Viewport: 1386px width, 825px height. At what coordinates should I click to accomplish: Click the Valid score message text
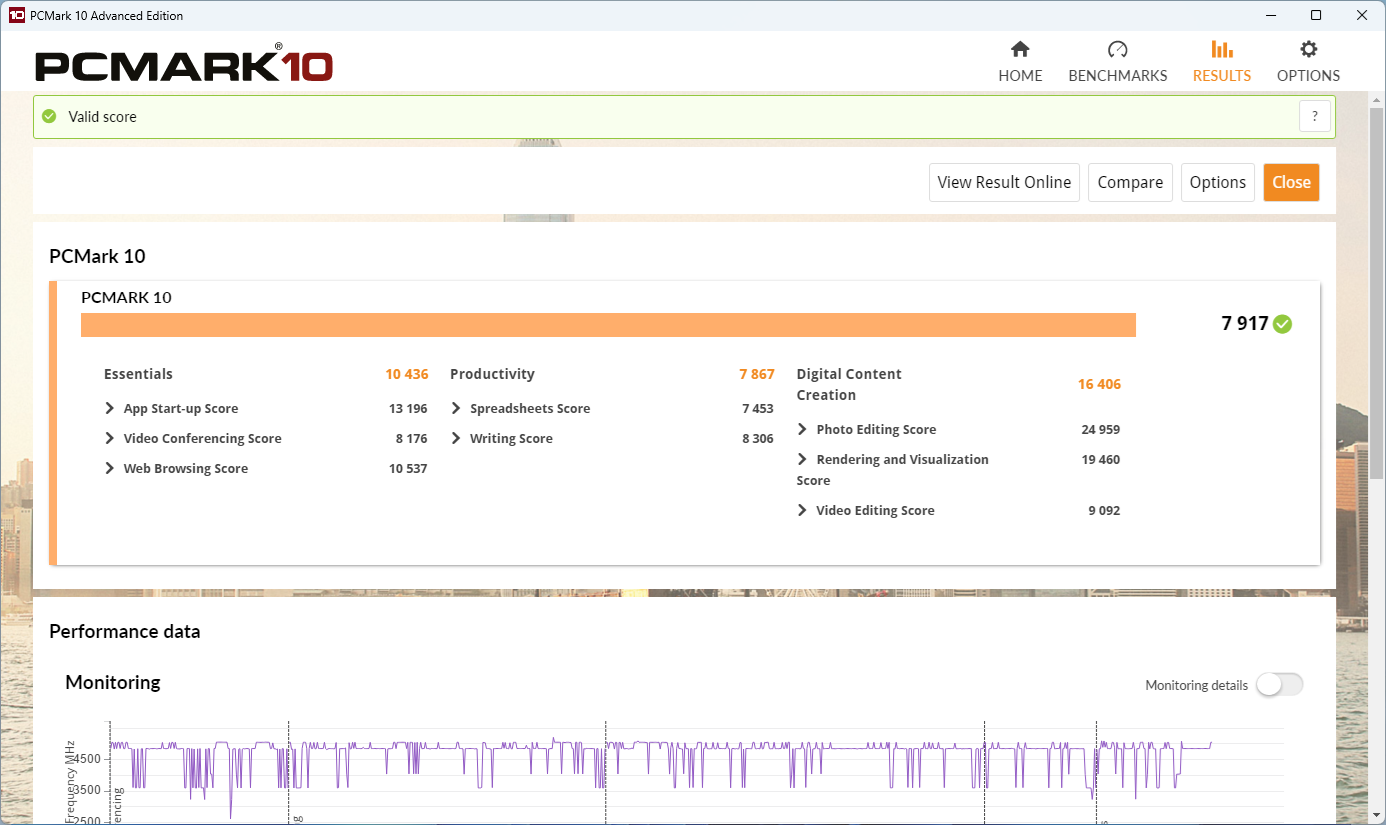click(x=102, y=116)
